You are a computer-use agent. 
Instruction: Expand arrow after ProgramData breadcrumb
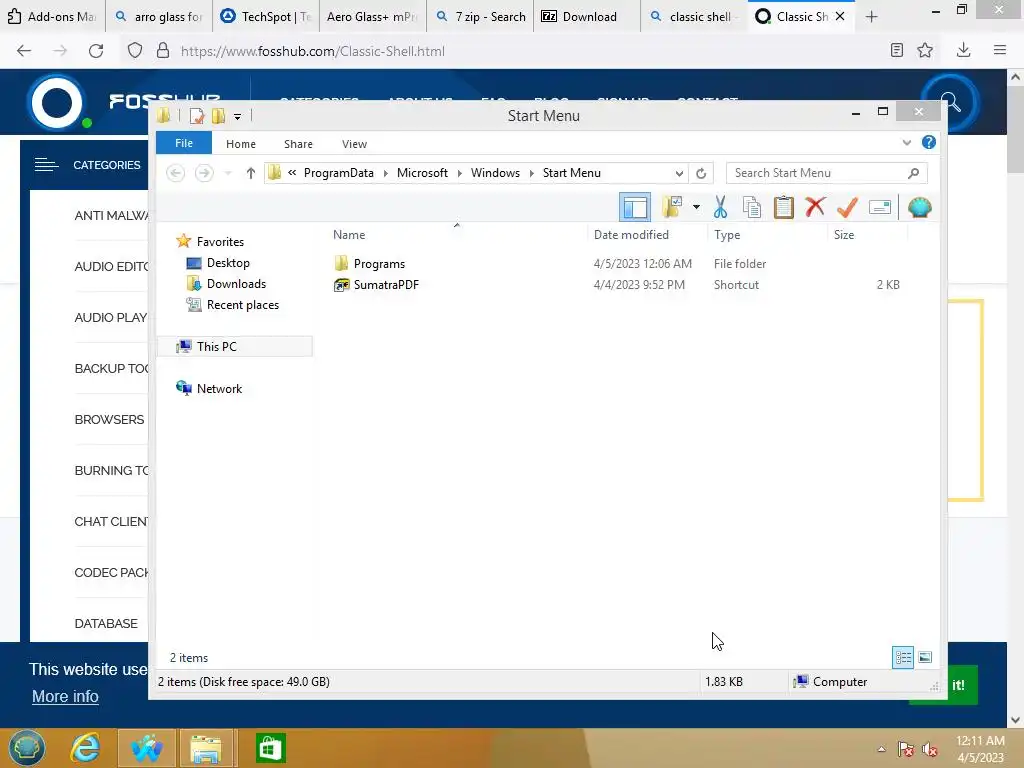pos(385,173)
